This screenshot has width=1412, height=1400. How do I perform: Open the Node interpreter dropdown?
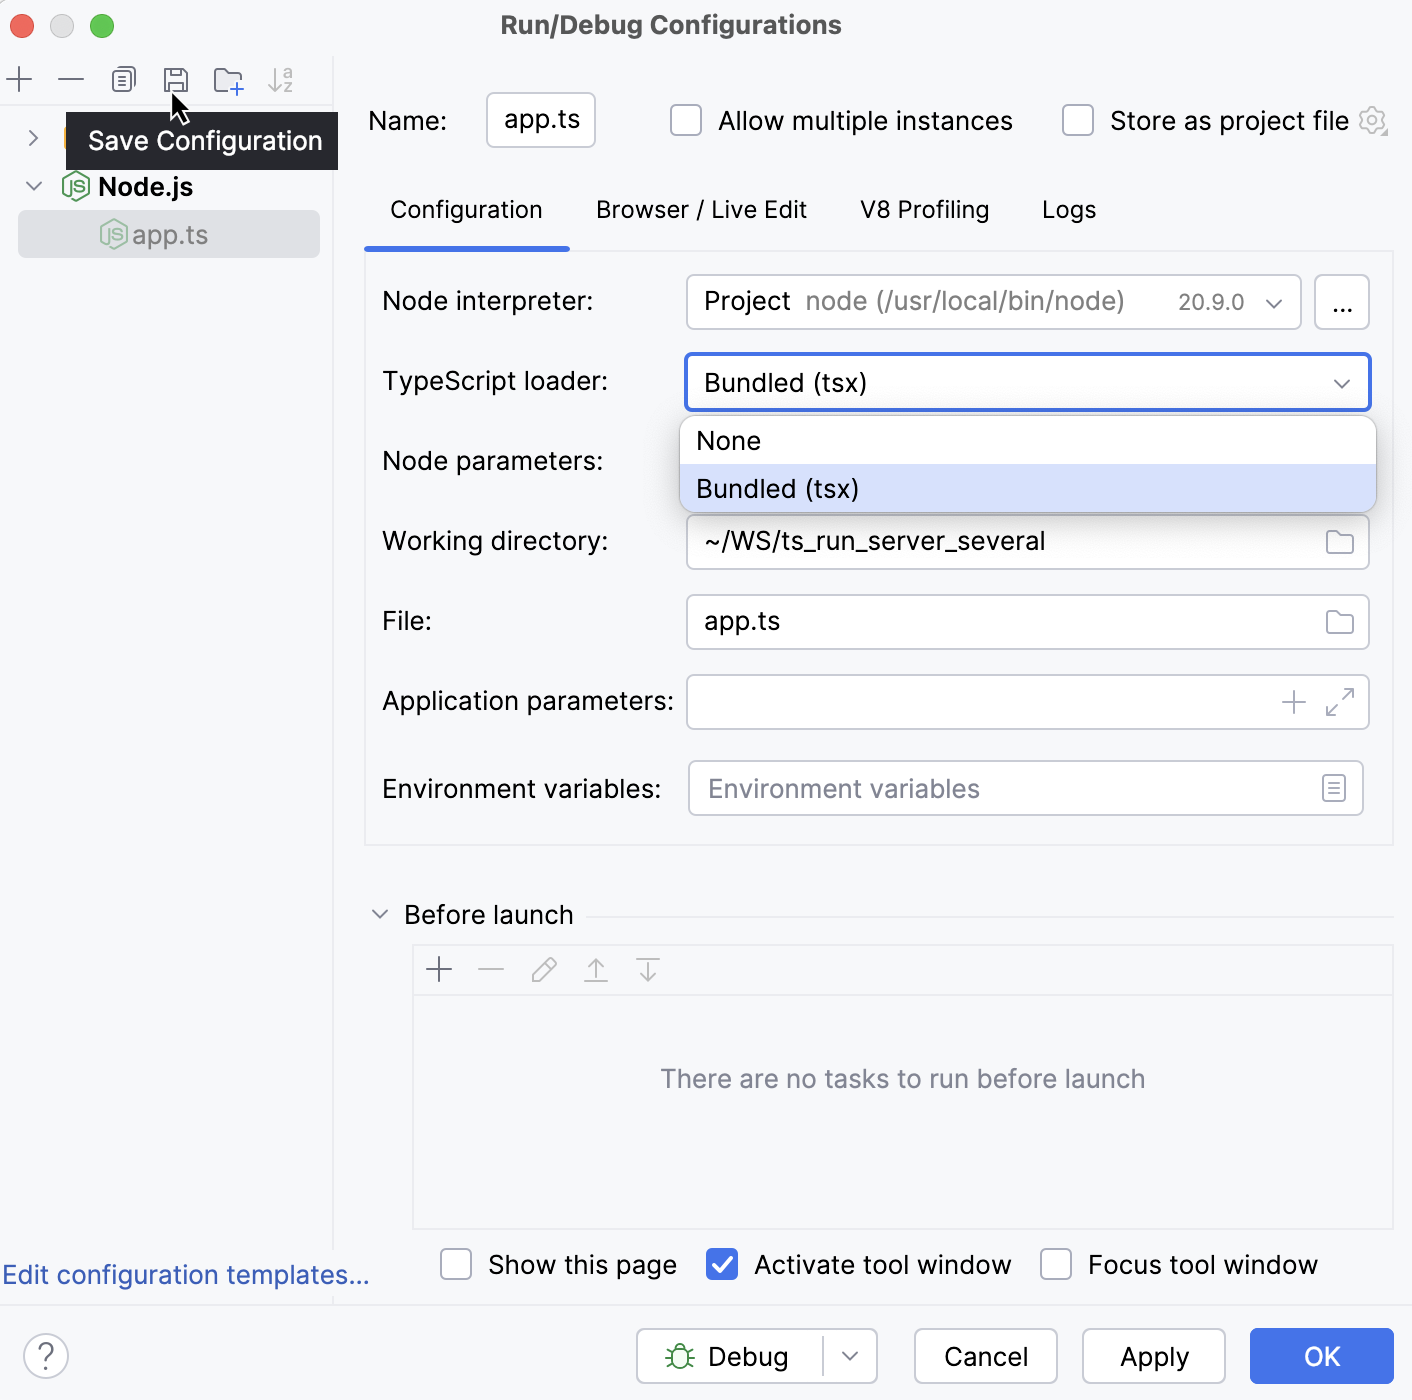(x=1272, y=302)
